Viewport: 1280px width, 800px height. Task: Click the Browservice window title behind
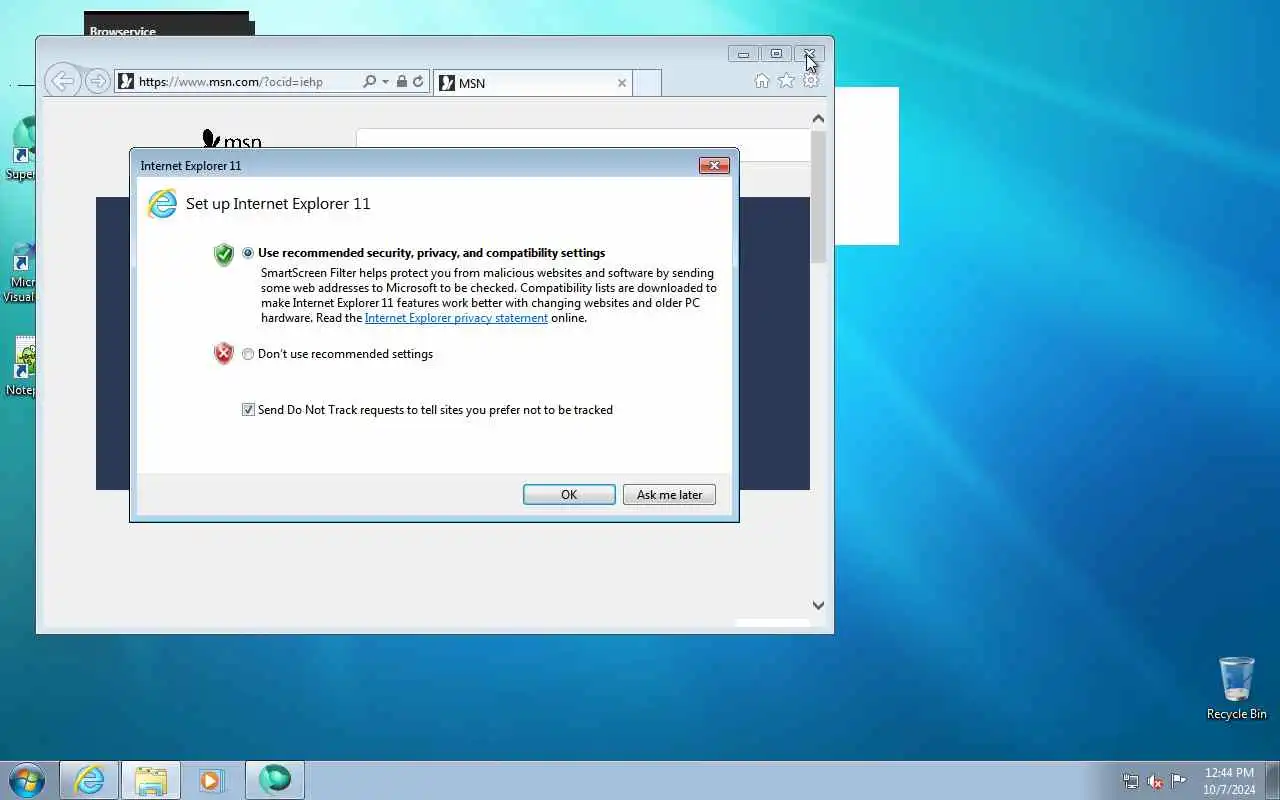[x=123, y=31]
